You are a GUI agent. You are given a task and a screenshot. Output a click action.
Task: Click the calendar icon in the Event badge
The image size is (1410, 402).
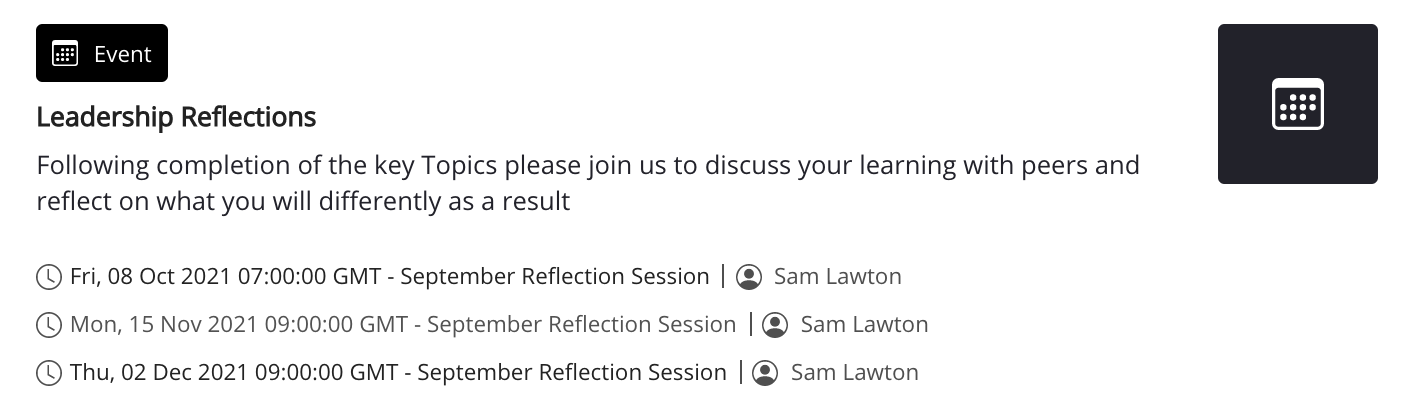coord(65,54)
